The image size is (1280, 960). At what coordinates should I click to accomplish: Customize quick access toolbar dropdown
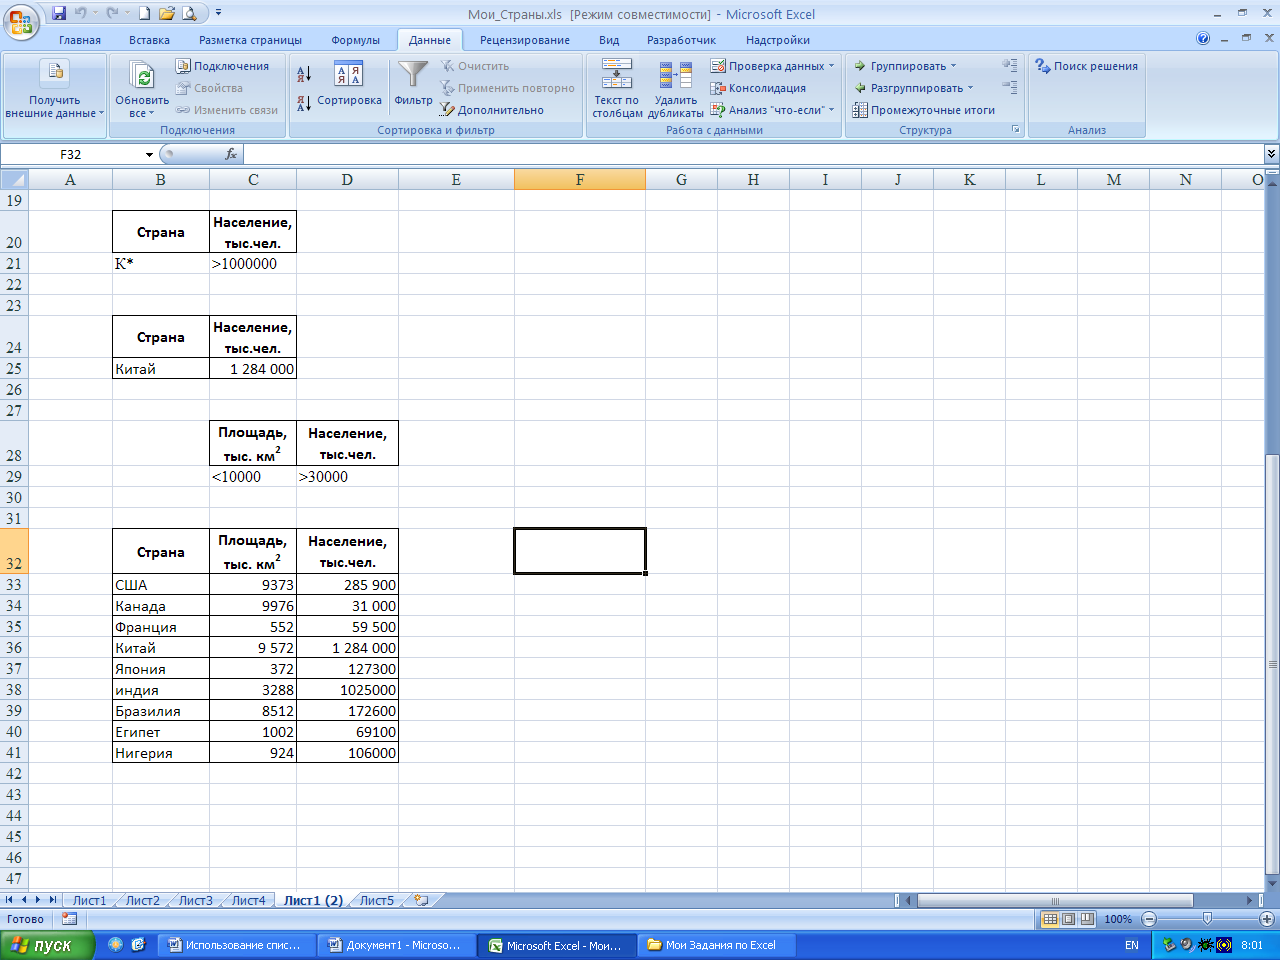[x=218, y=13]
